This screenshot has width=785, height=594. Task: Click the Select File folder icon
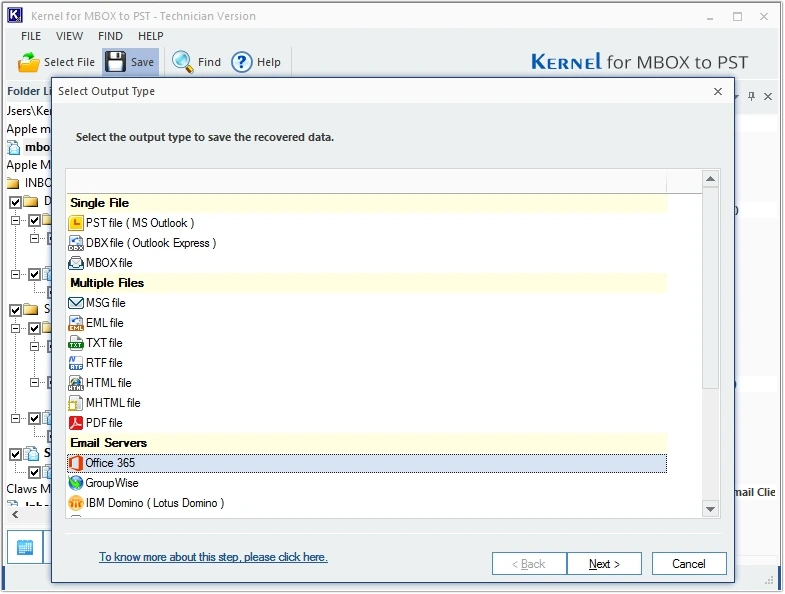(x=29, y=62)
